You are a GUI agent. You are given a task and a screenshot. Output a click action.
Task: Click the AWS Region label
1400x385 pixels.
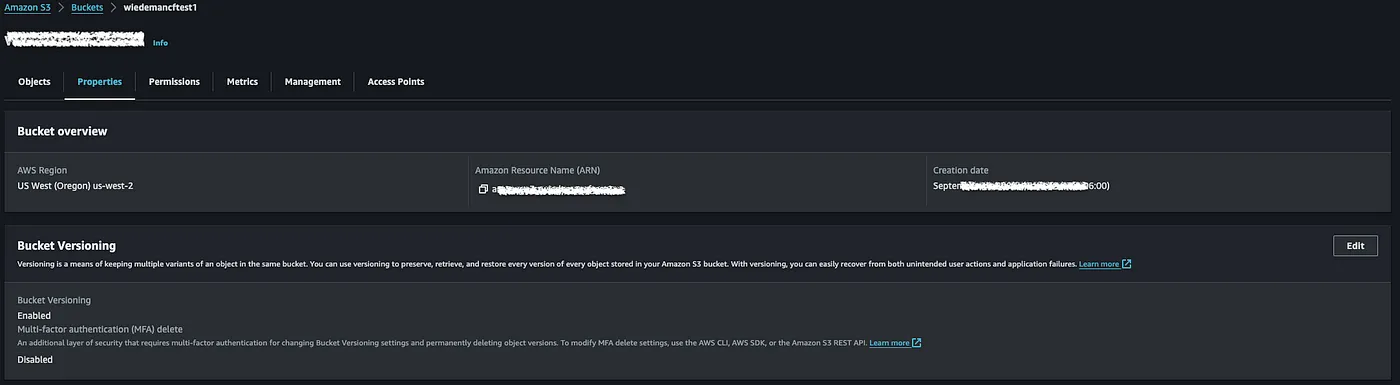(42, 170)
